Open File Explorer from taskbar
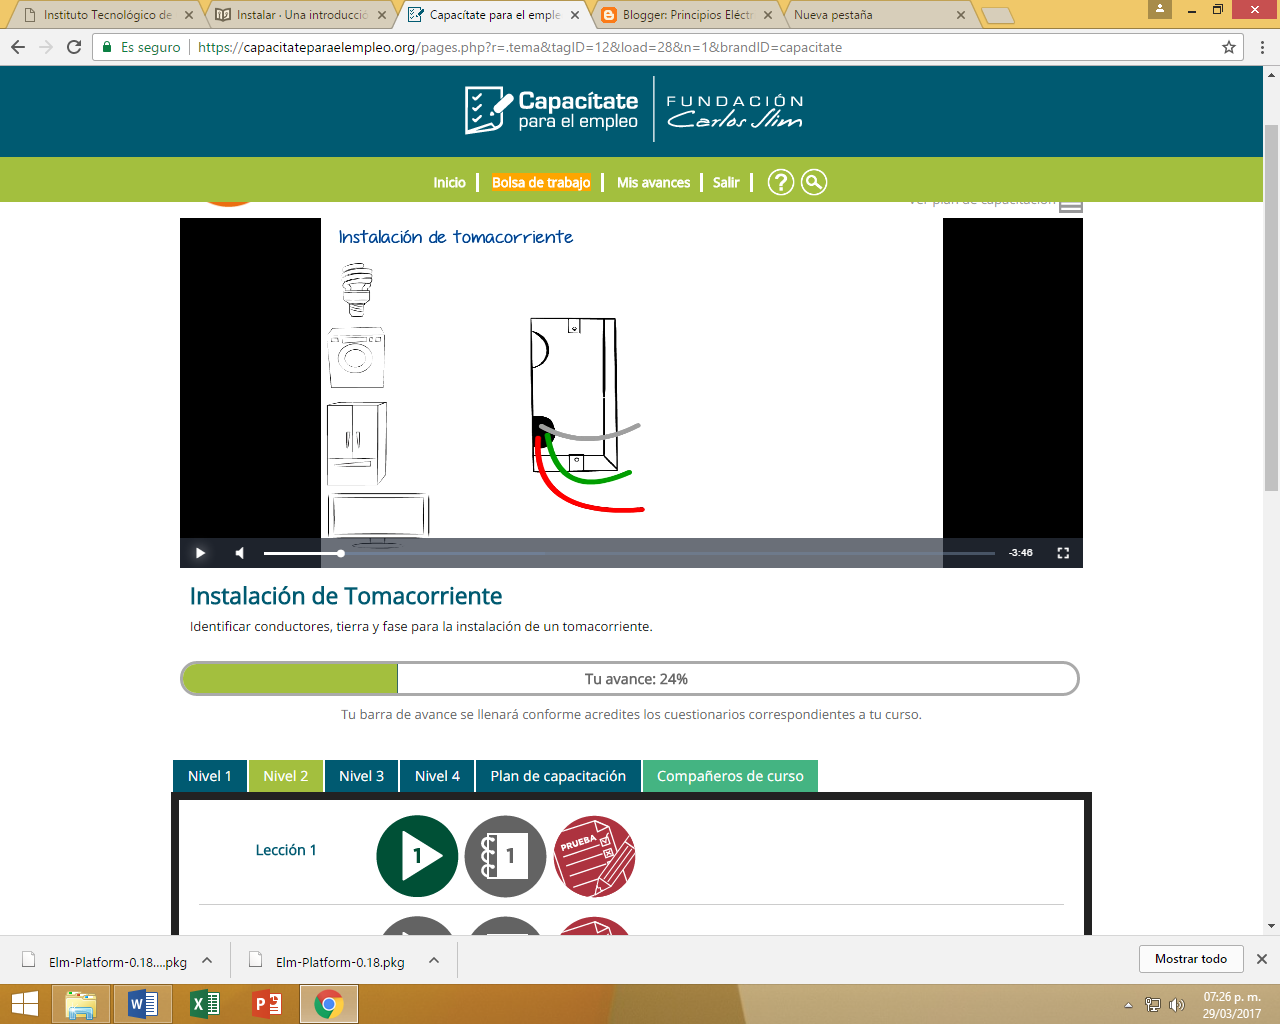1280x1024 pixels. (x=81, y=1004)
